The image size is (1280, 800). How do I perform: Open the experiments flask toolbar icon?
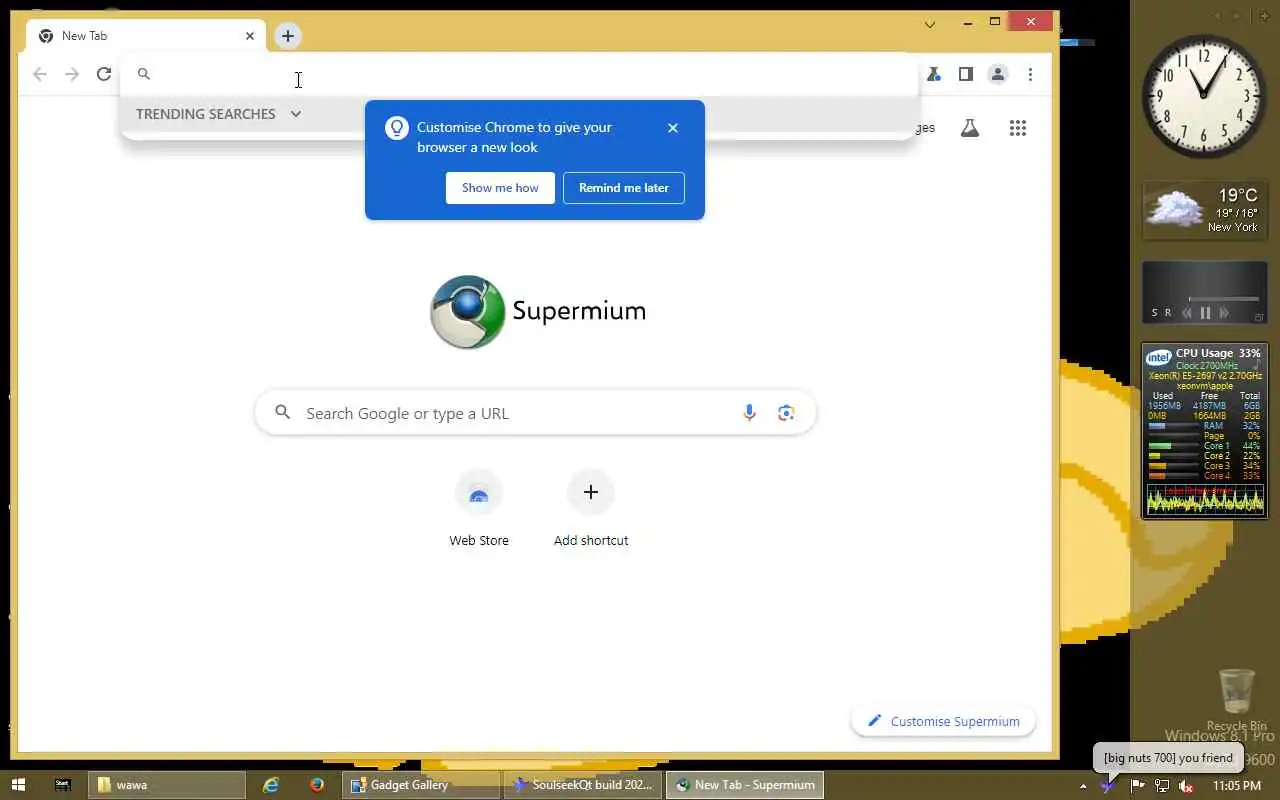(x=934, y=74)
